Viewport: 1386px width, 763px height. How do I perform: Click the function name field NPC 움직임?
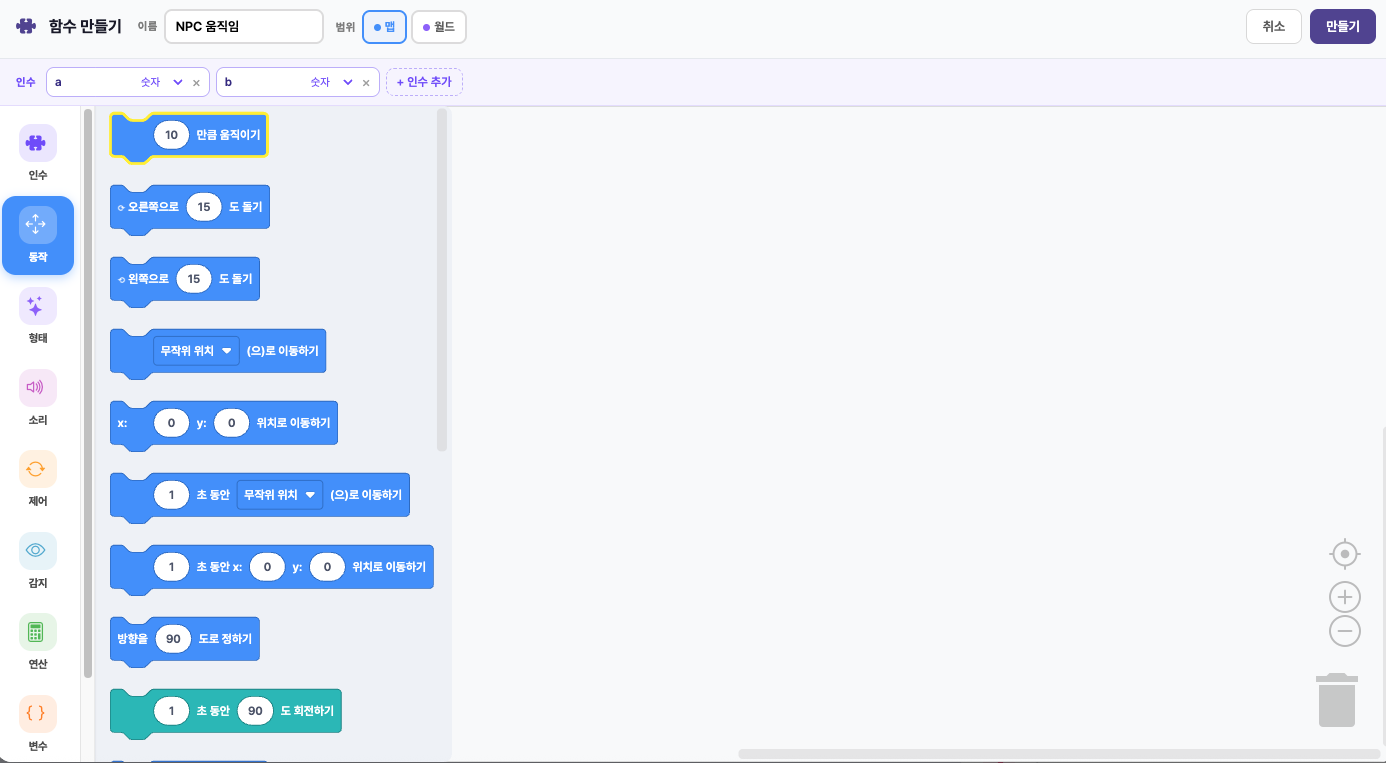(x=243, y=27)
